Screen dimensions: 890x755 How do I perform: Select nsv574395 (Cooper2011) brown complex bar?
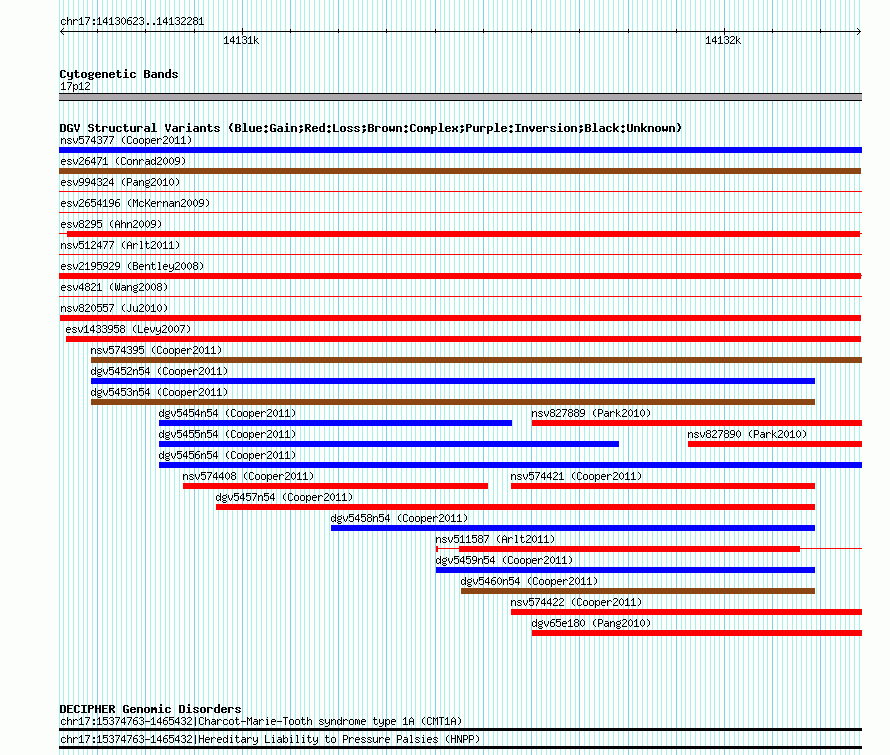point(476,360)
